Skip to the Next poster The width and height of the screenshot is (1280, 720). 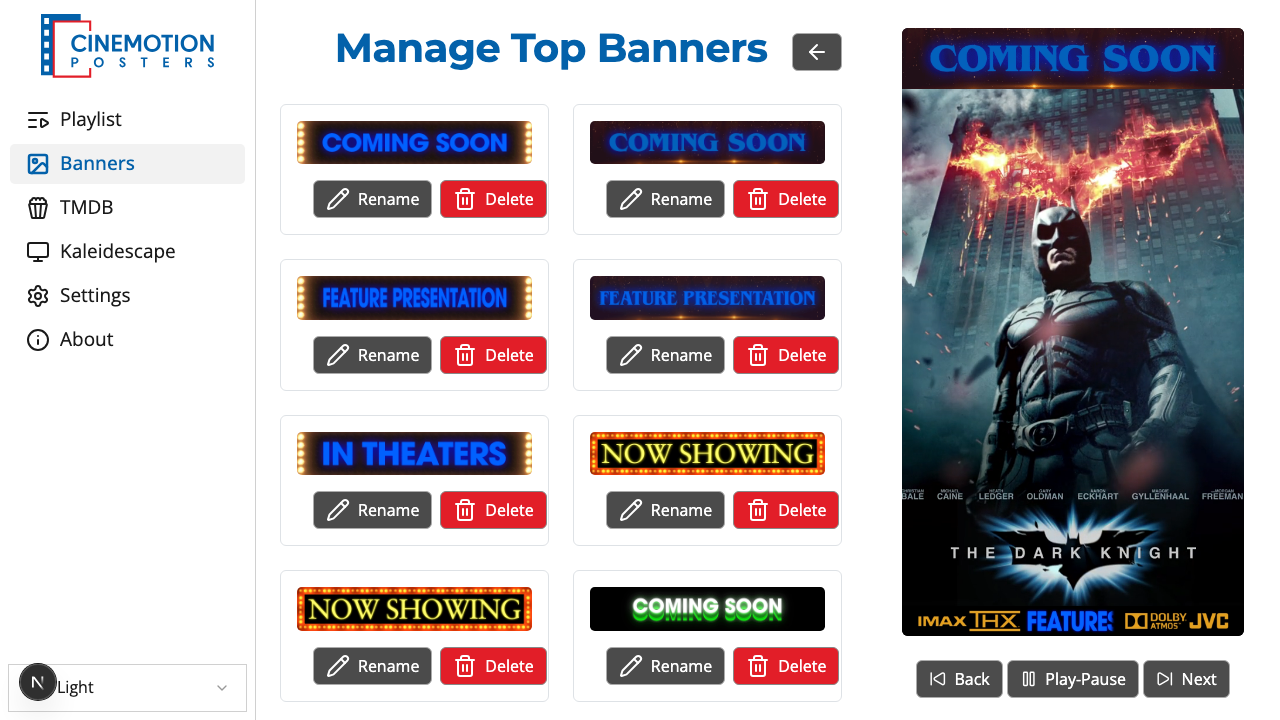[1186, 679]
